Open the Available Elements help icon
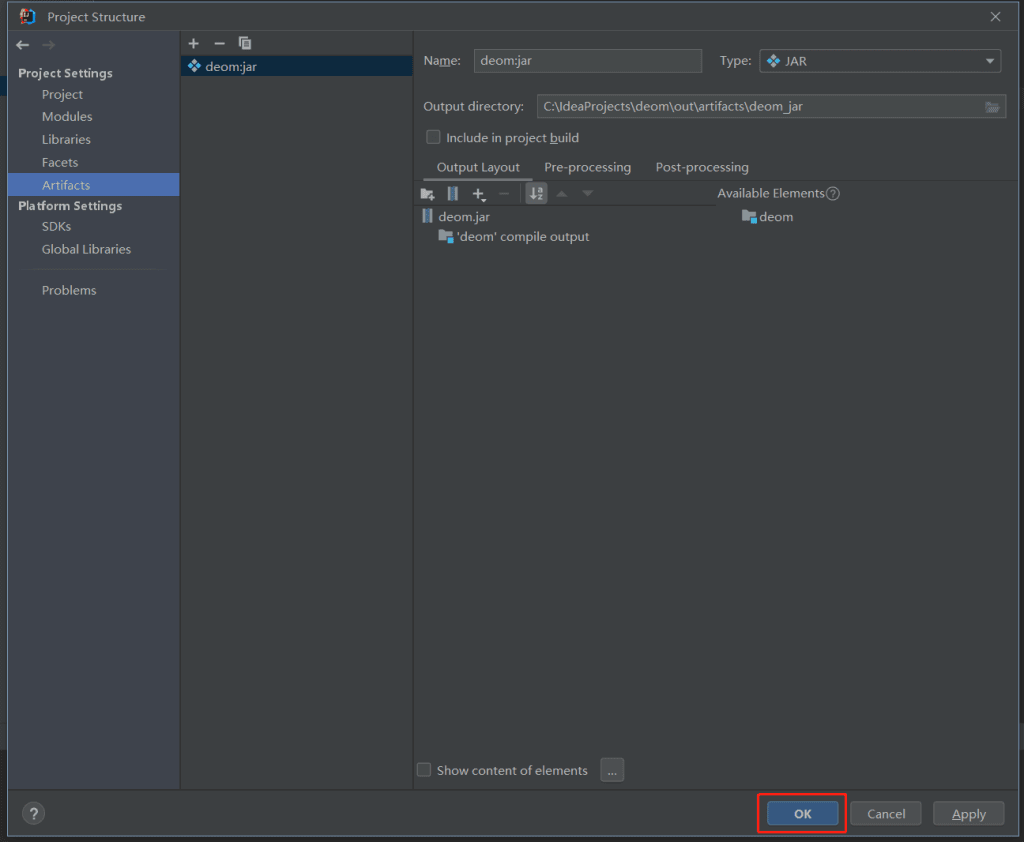 833,194
